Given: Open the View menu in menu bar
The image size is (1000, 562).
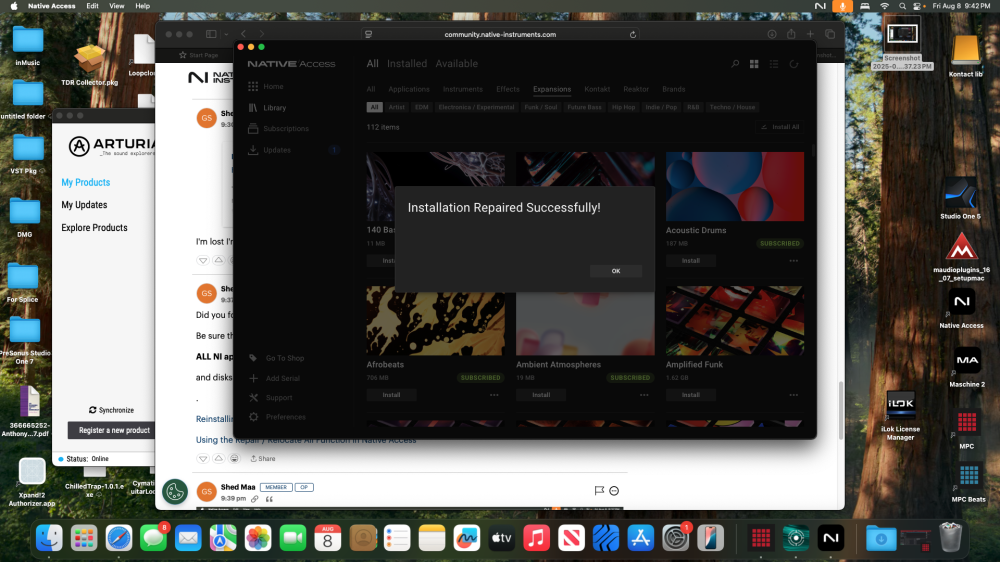Looking at the screenshot, I should tap(117, 6).
